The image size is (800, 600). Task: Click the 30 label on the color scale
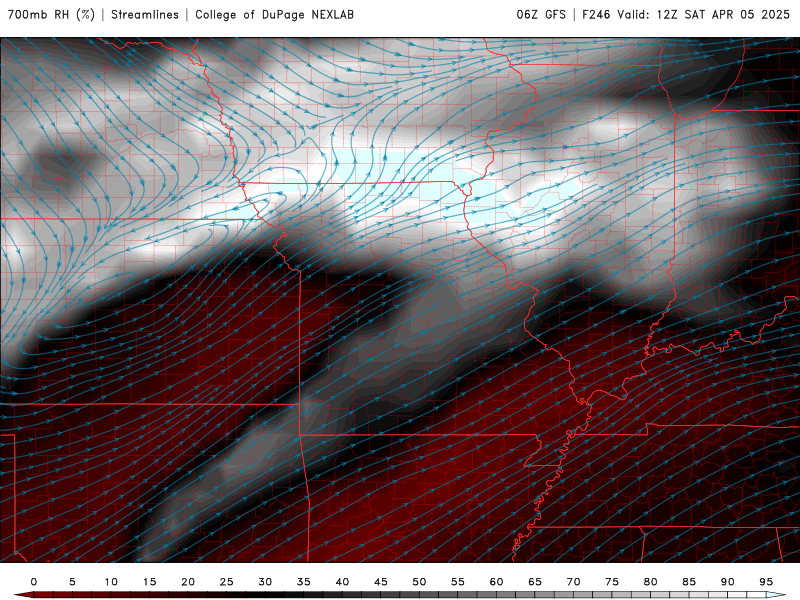(265, 582)
